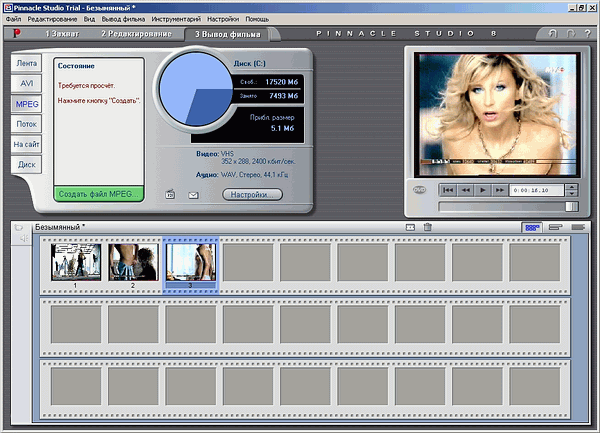Open the Инструментарий menu
600x433 pixels.
176,19
